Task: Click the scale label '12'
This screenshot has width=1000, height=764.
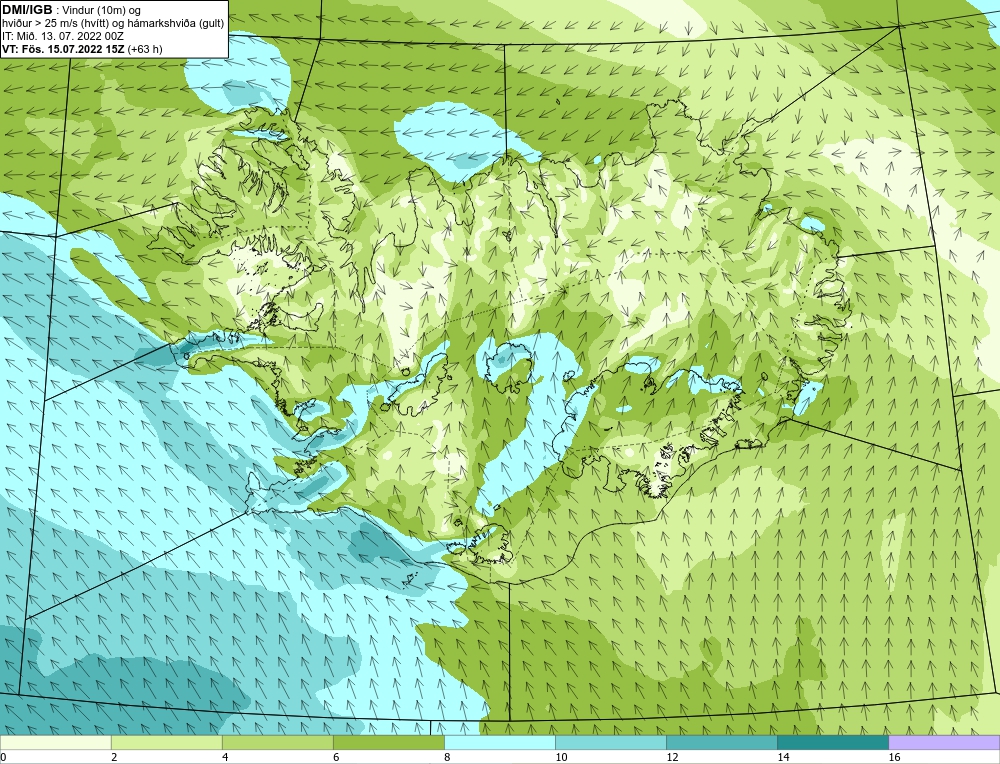Action: [672, 757]
